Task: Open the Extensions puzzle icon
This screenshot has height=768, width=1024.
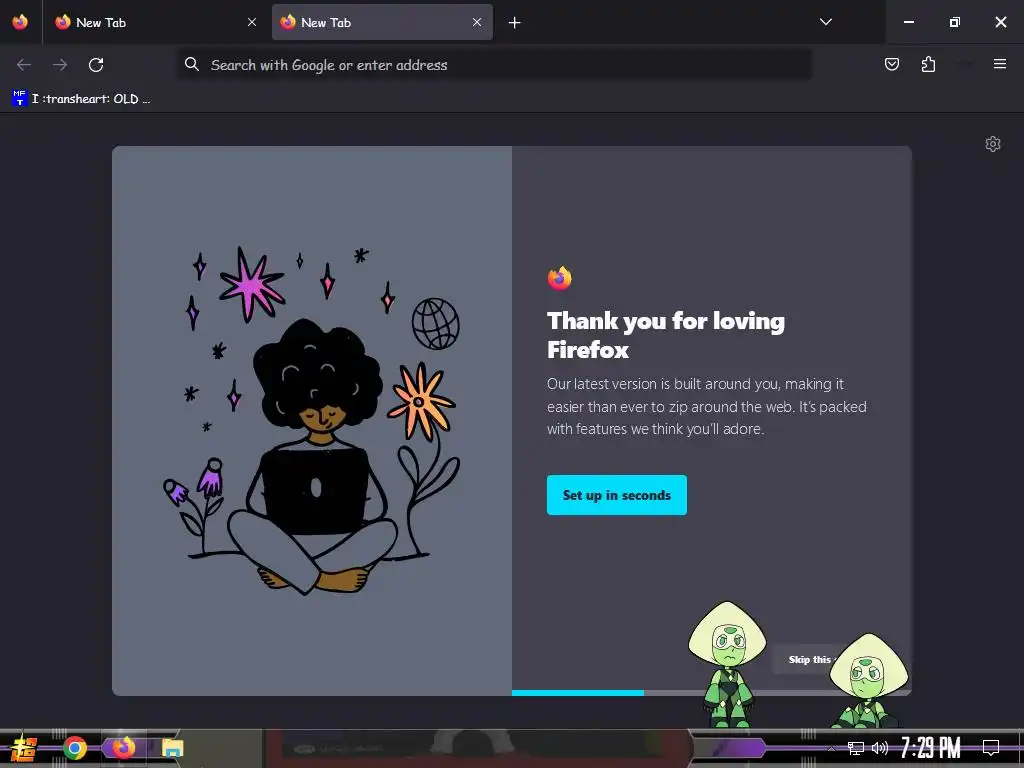Action: pyautogui.click(x=928, y=64)
